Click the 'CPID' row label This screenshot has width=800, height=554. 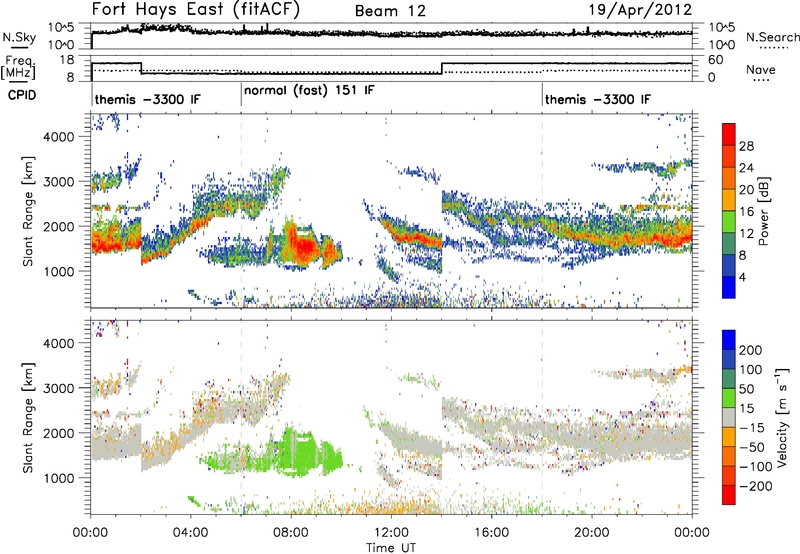[22, 95]
